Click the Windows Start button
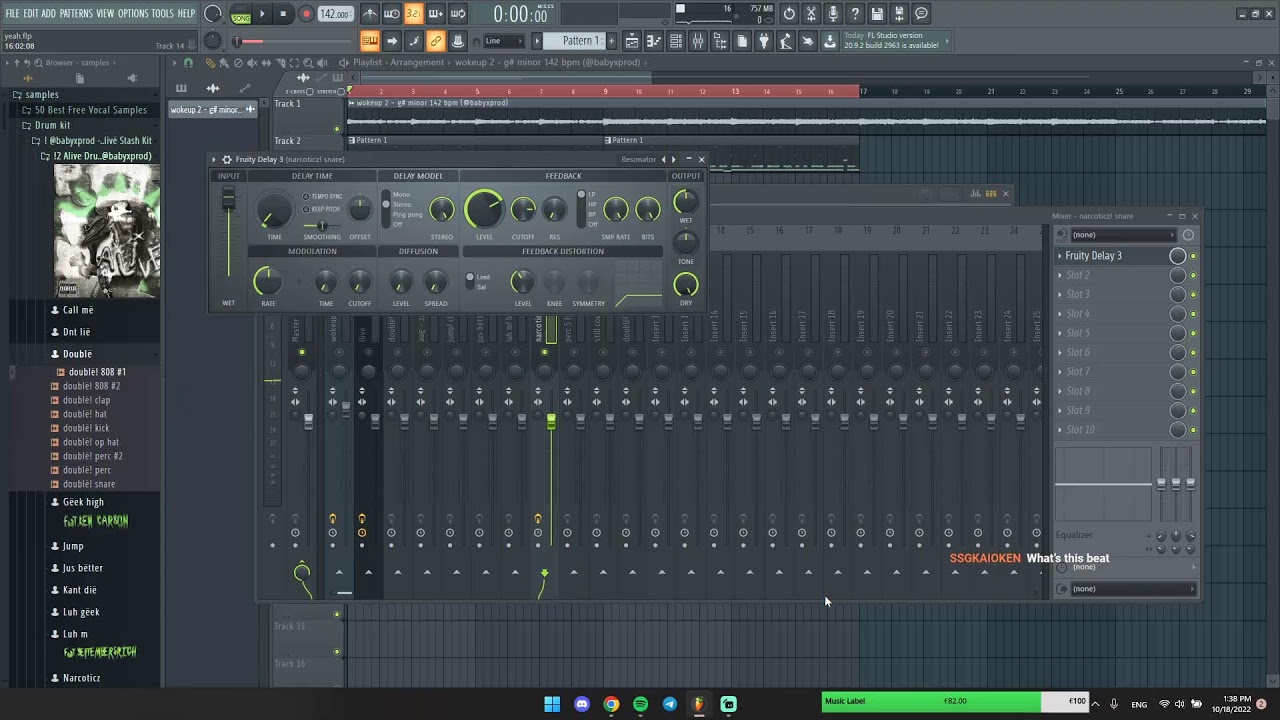1280x720 pixels. coord(552,704)
